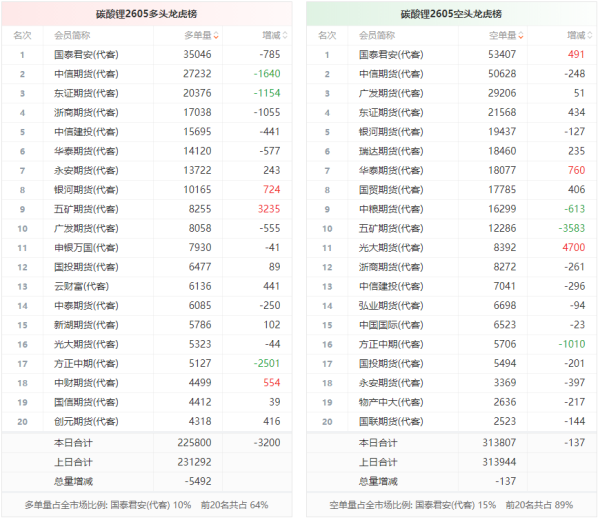Select 浙商期货(代客) in long table

tap(86, 112)
